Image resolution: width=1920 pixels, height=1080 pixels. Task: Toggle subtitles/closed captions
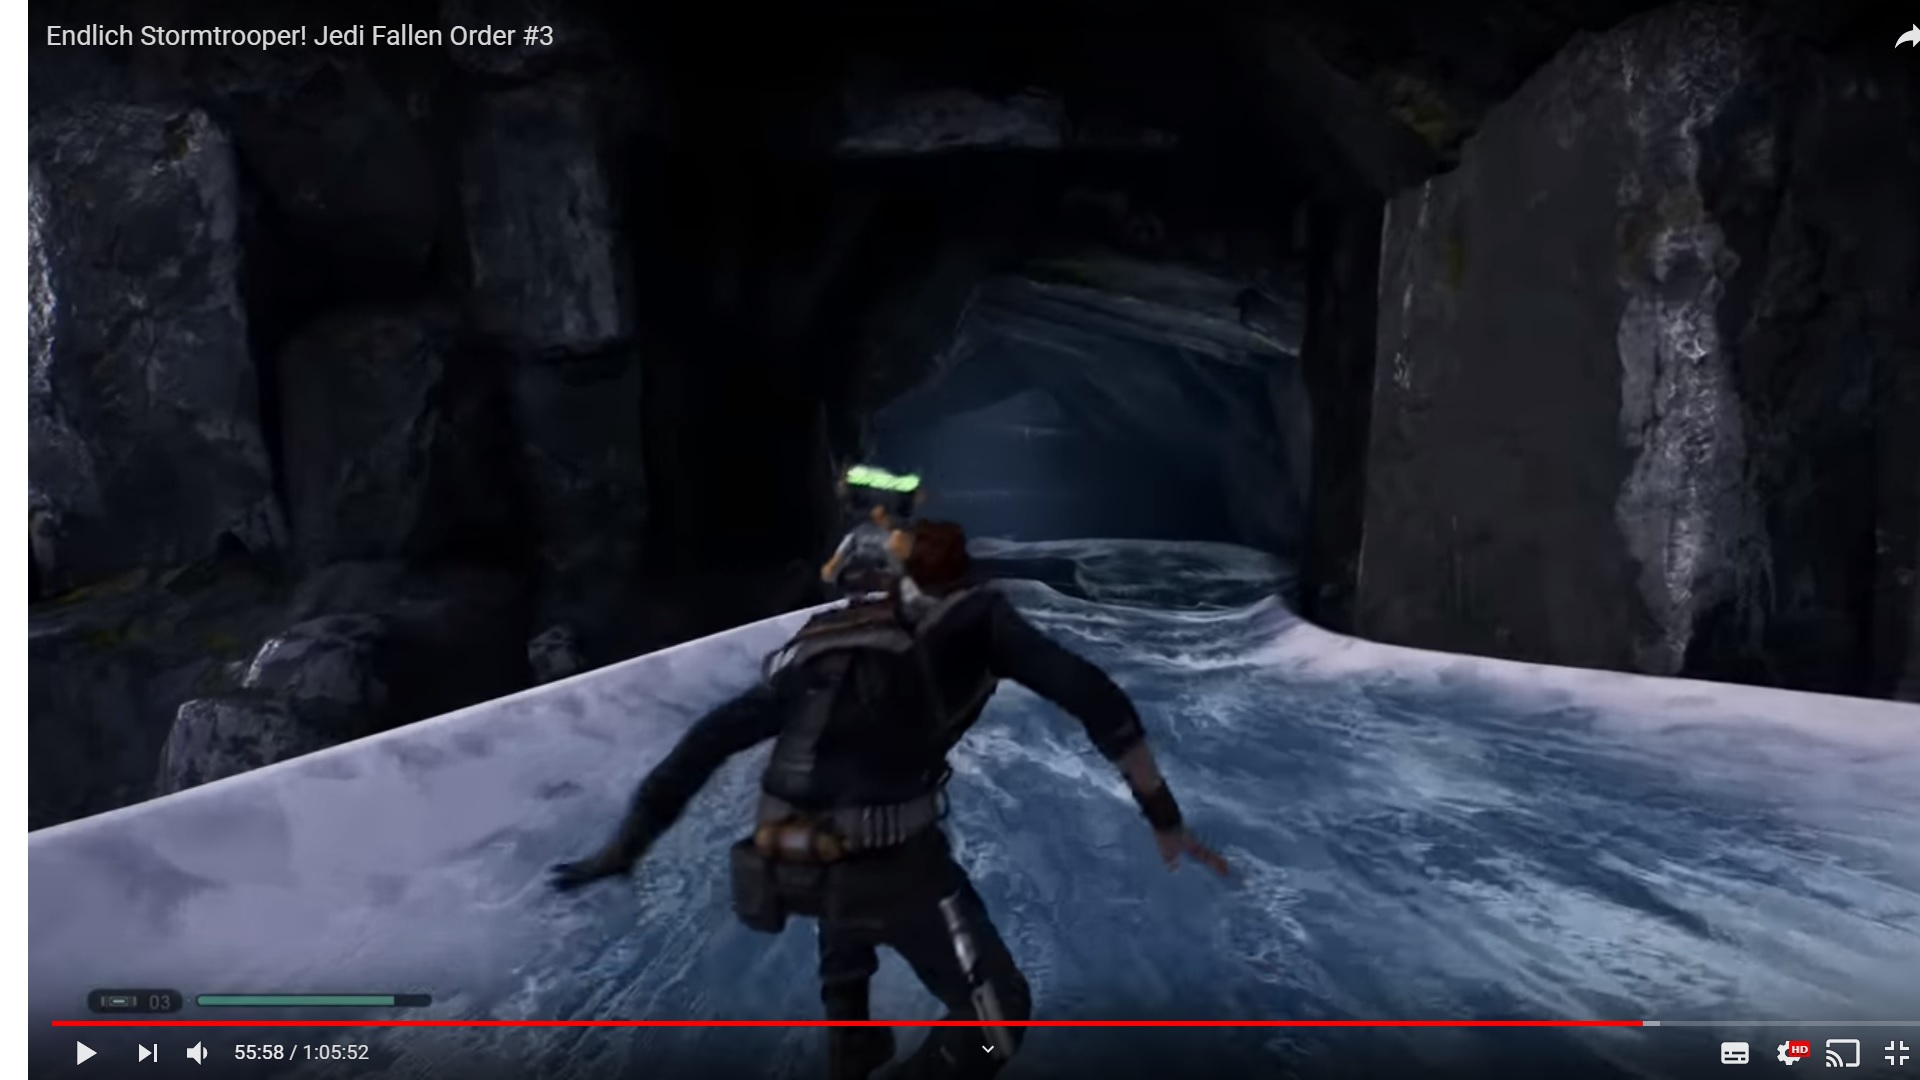coord(1734,1053)
